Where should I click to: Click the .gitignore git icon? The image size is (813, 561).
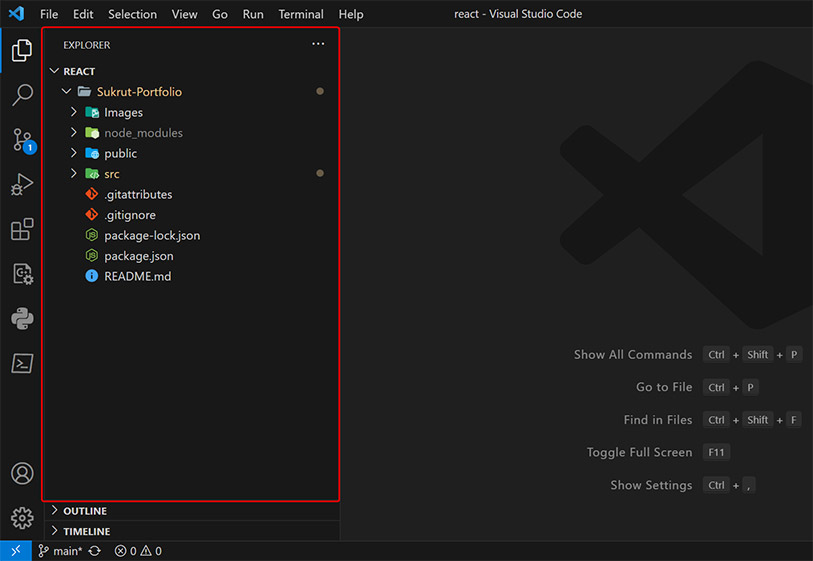tap(92, 215)
